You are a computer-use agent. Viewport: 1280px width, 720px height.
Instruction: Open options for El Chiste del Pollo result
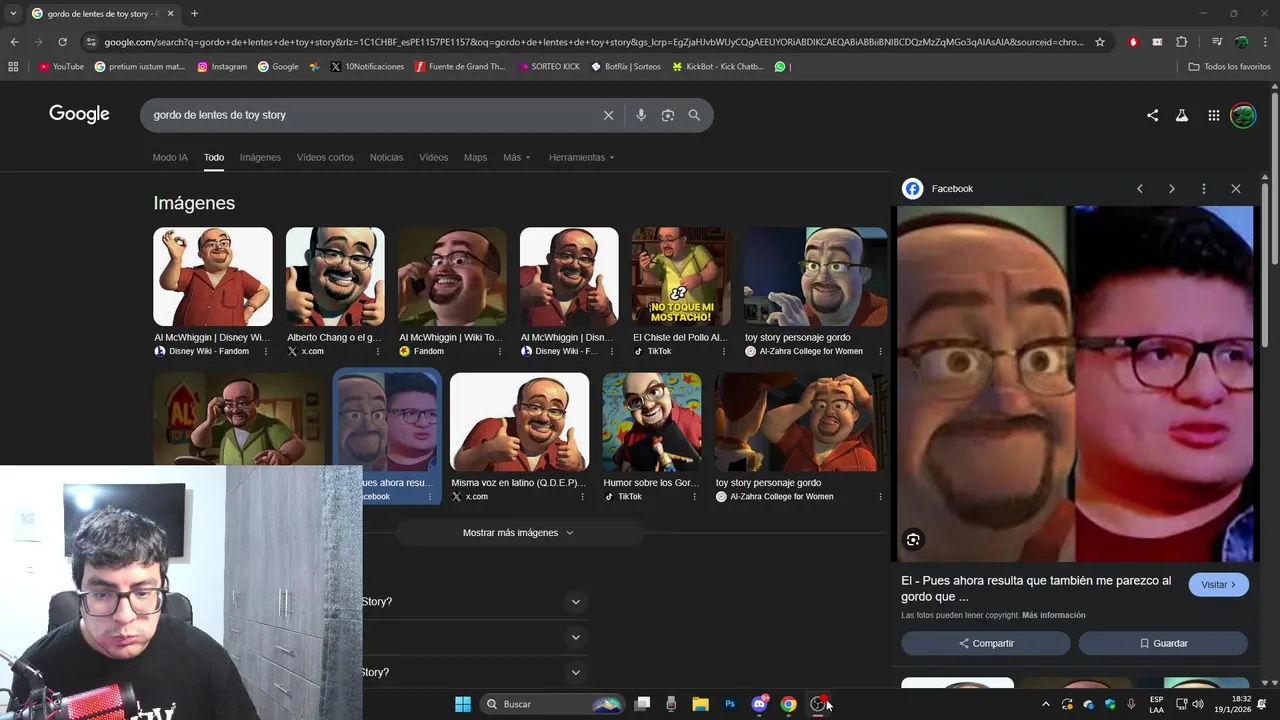coord(723,352)
